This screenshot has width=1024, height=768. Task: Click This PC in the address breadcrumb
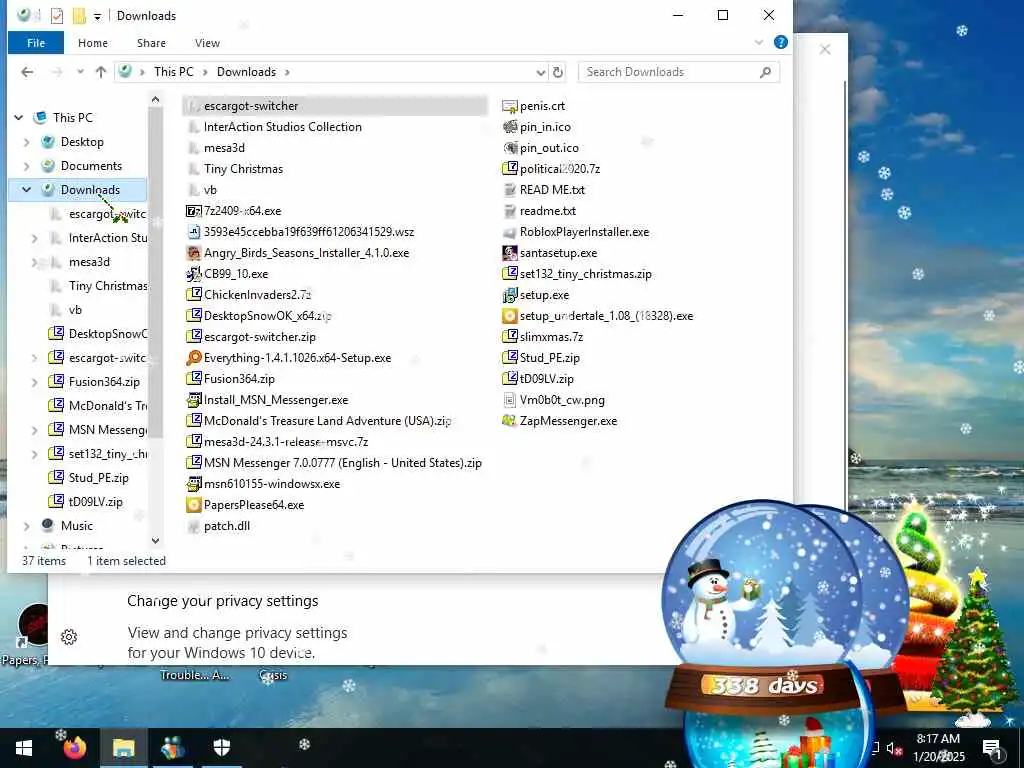coord(174,72)
